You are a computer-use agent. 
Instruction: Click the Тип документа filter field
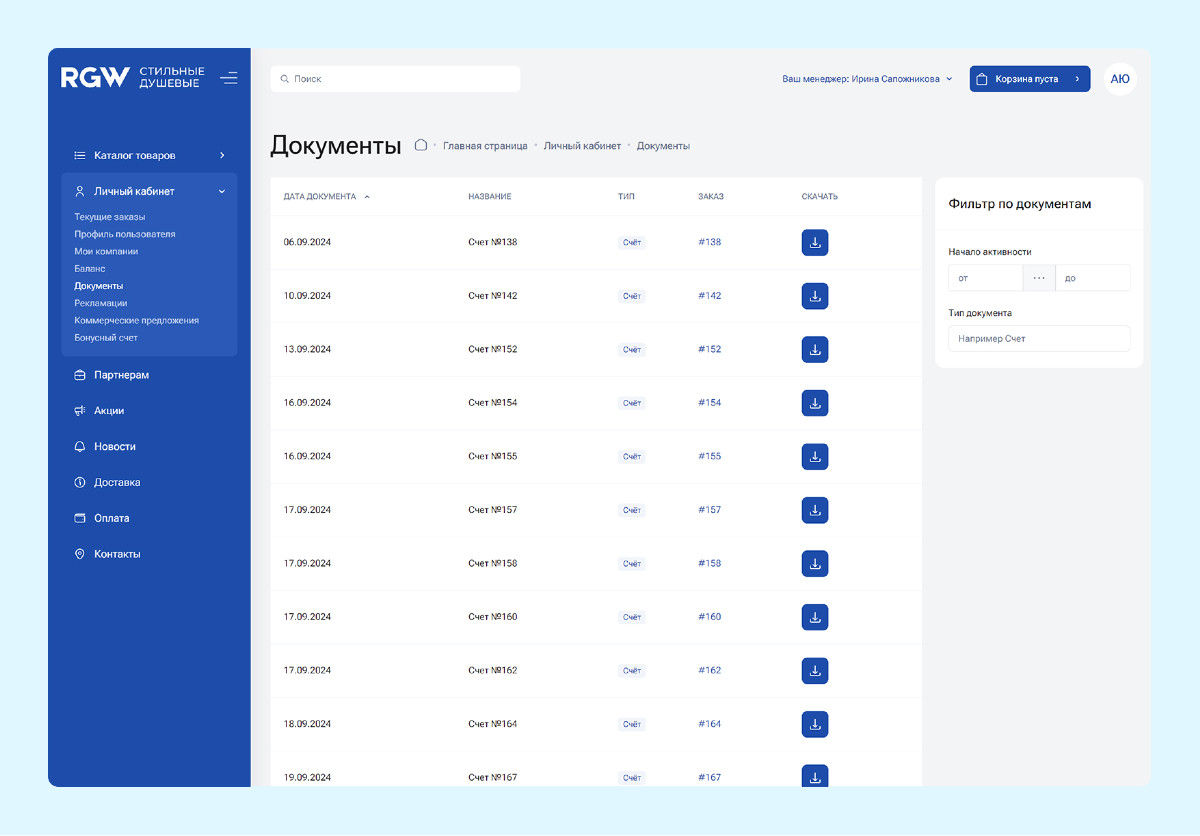(1038, 339)
